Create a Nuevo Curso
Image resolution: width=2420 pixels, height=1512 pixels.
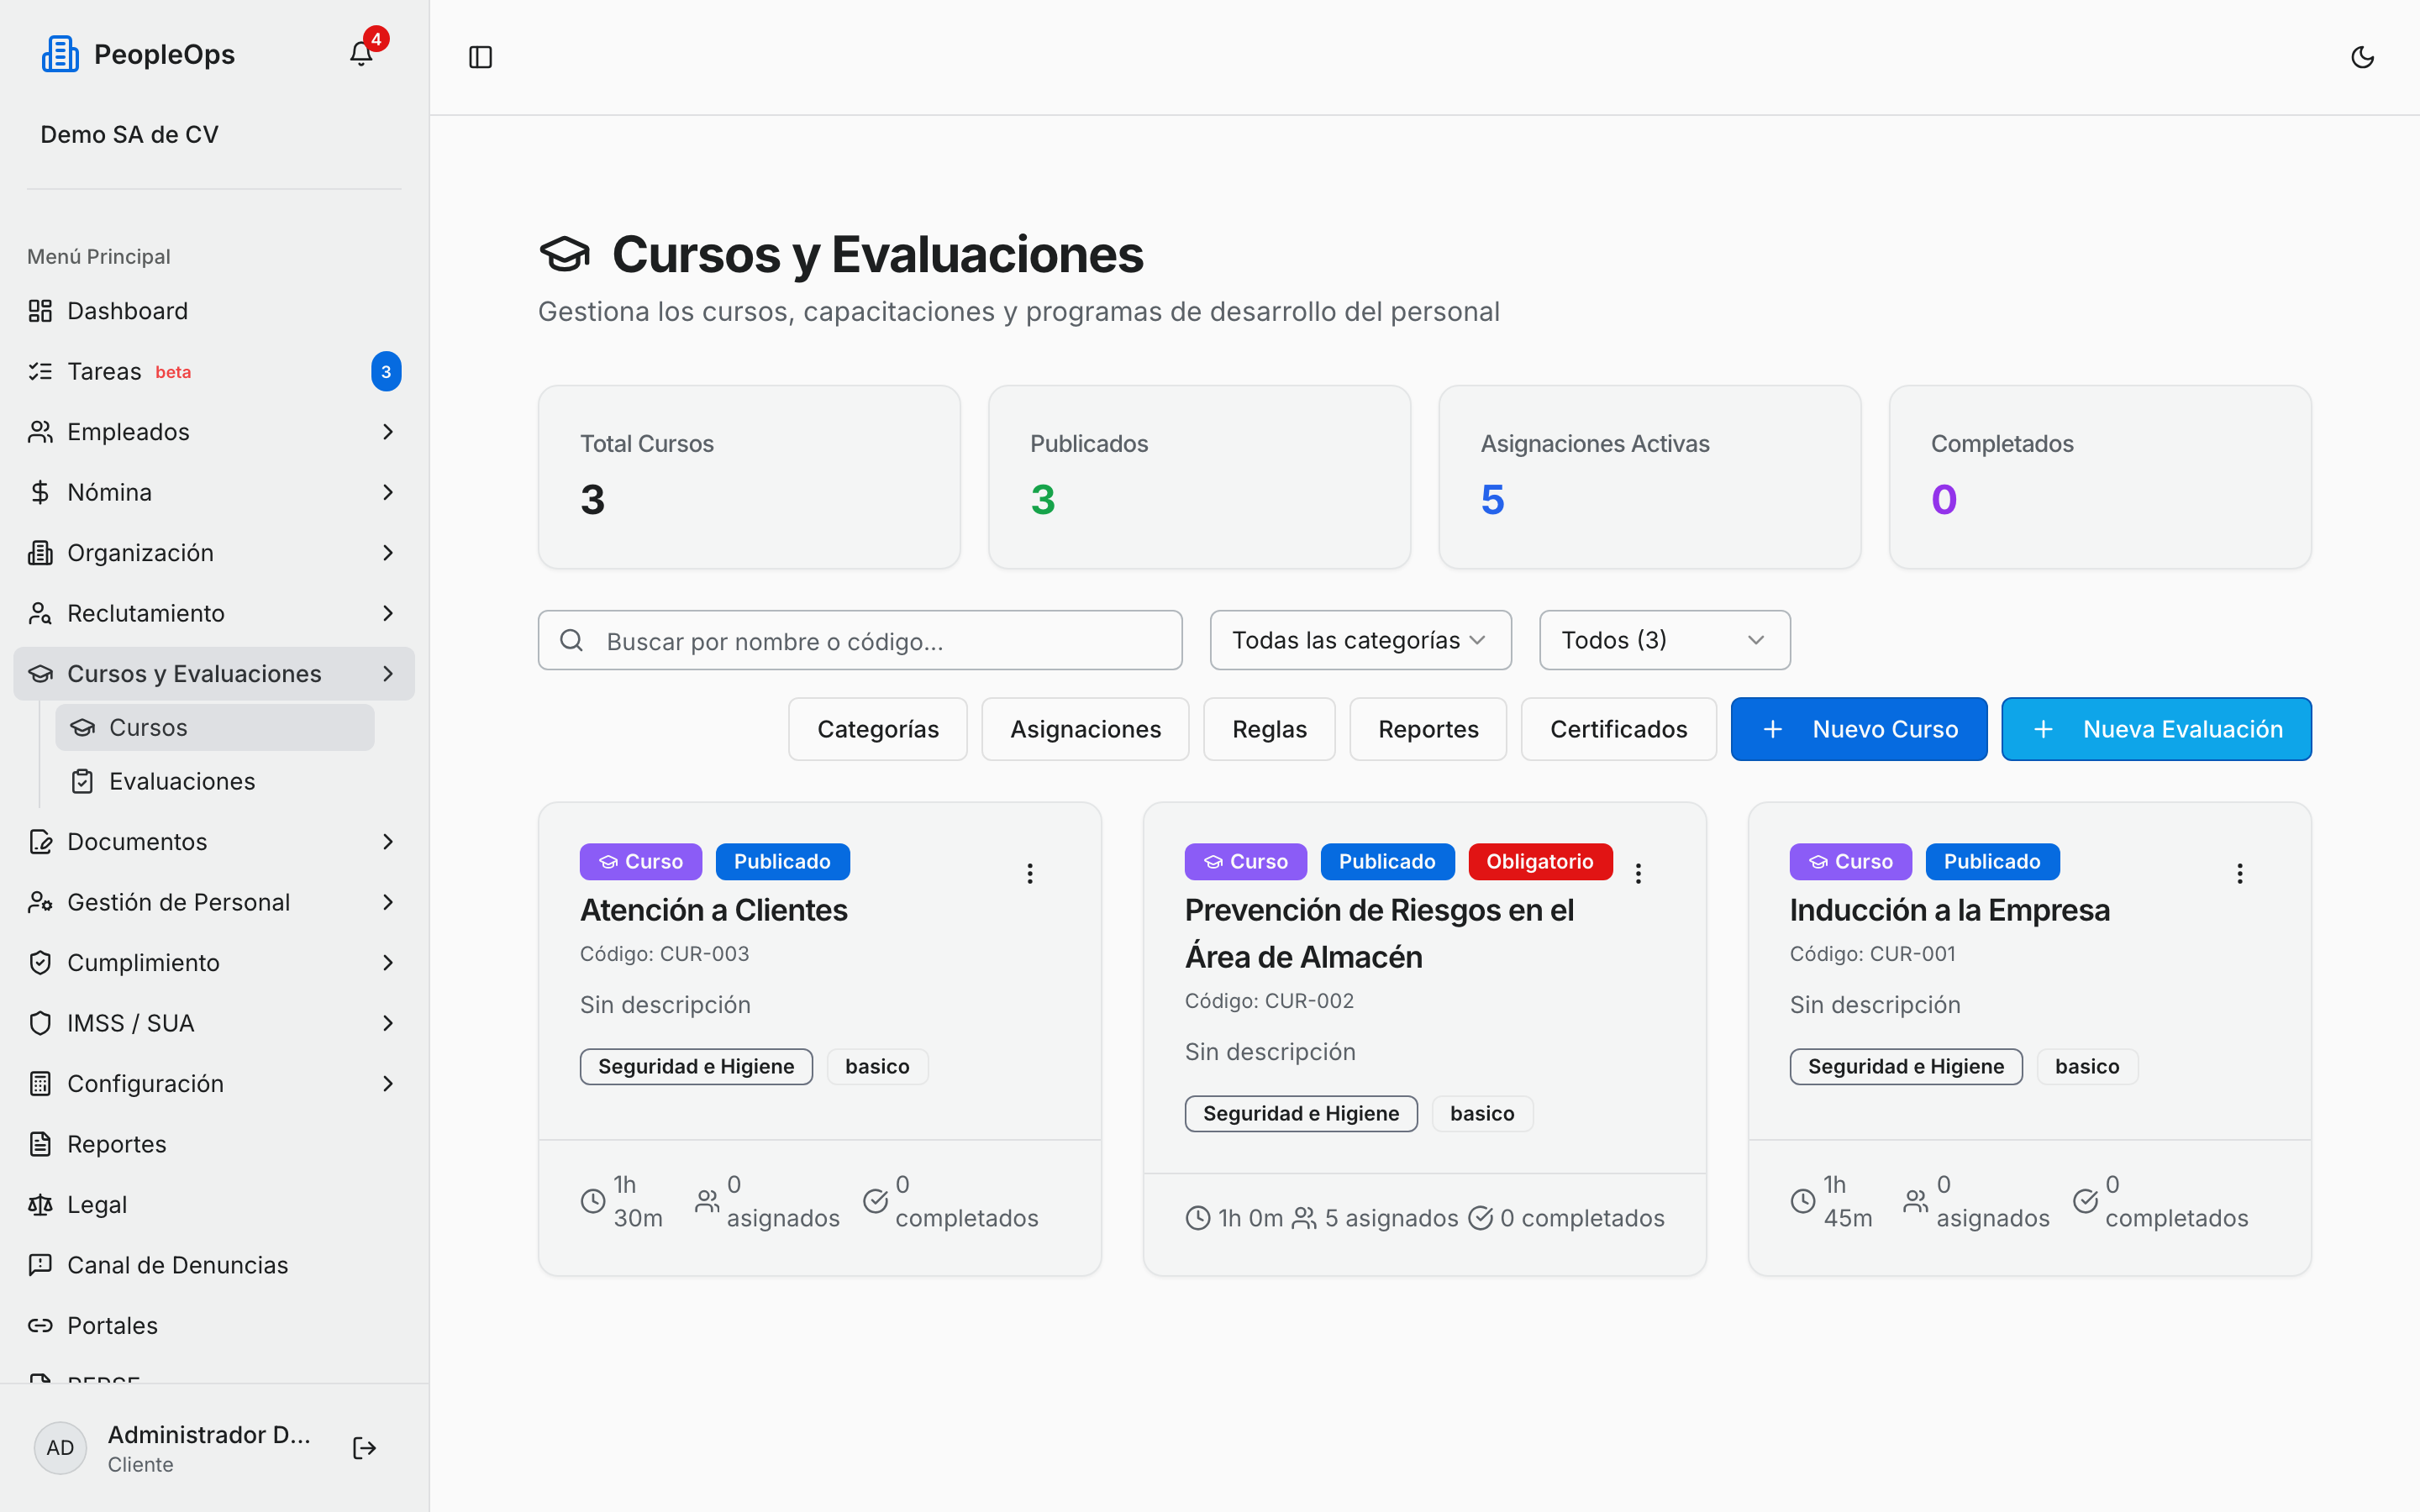1859,729
